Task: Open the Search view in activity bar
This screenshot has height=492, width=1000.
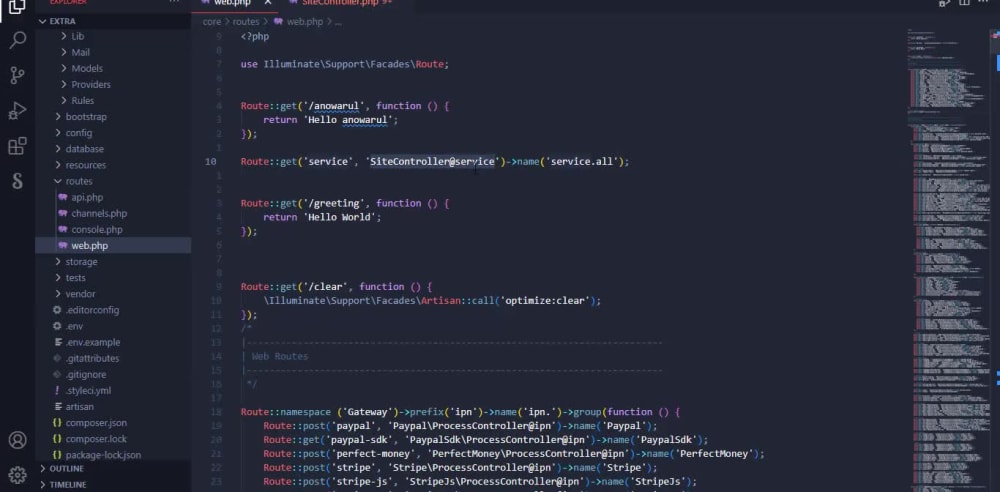Action: 17,40
